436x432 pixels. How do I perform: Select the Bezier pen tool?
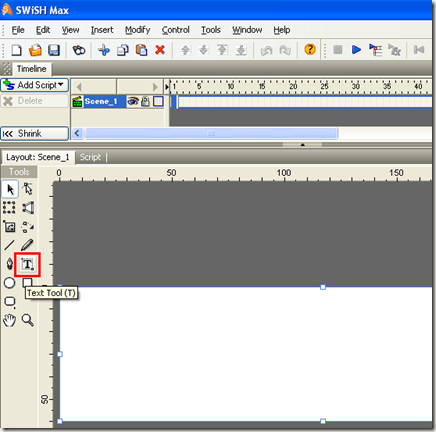click(x=10, y=264)
